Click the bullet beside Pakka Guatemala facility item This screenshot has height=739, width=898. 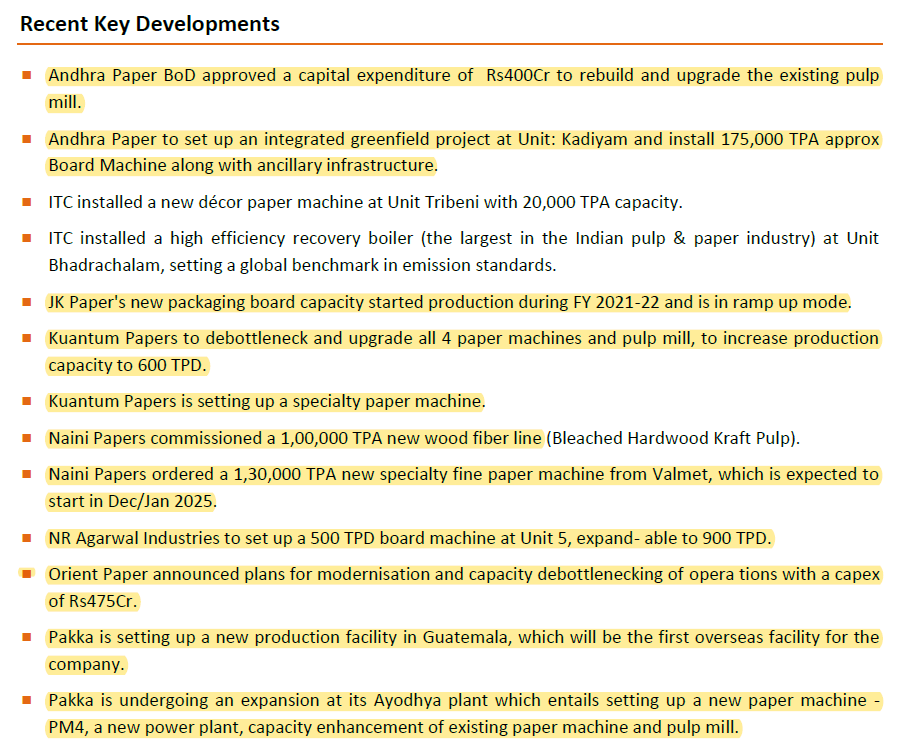coord(27,637)
